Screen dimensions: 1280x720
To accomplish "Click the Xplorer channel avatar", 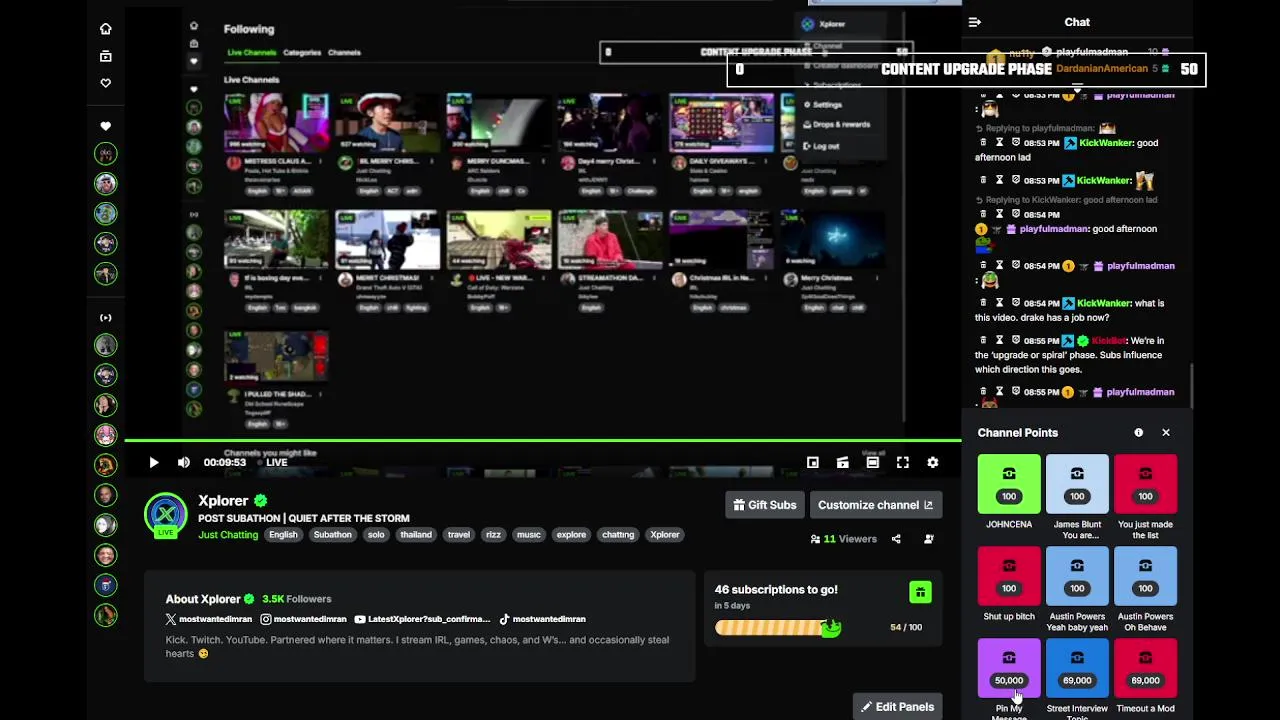I will pyautogui.click(x=165, y=515).
